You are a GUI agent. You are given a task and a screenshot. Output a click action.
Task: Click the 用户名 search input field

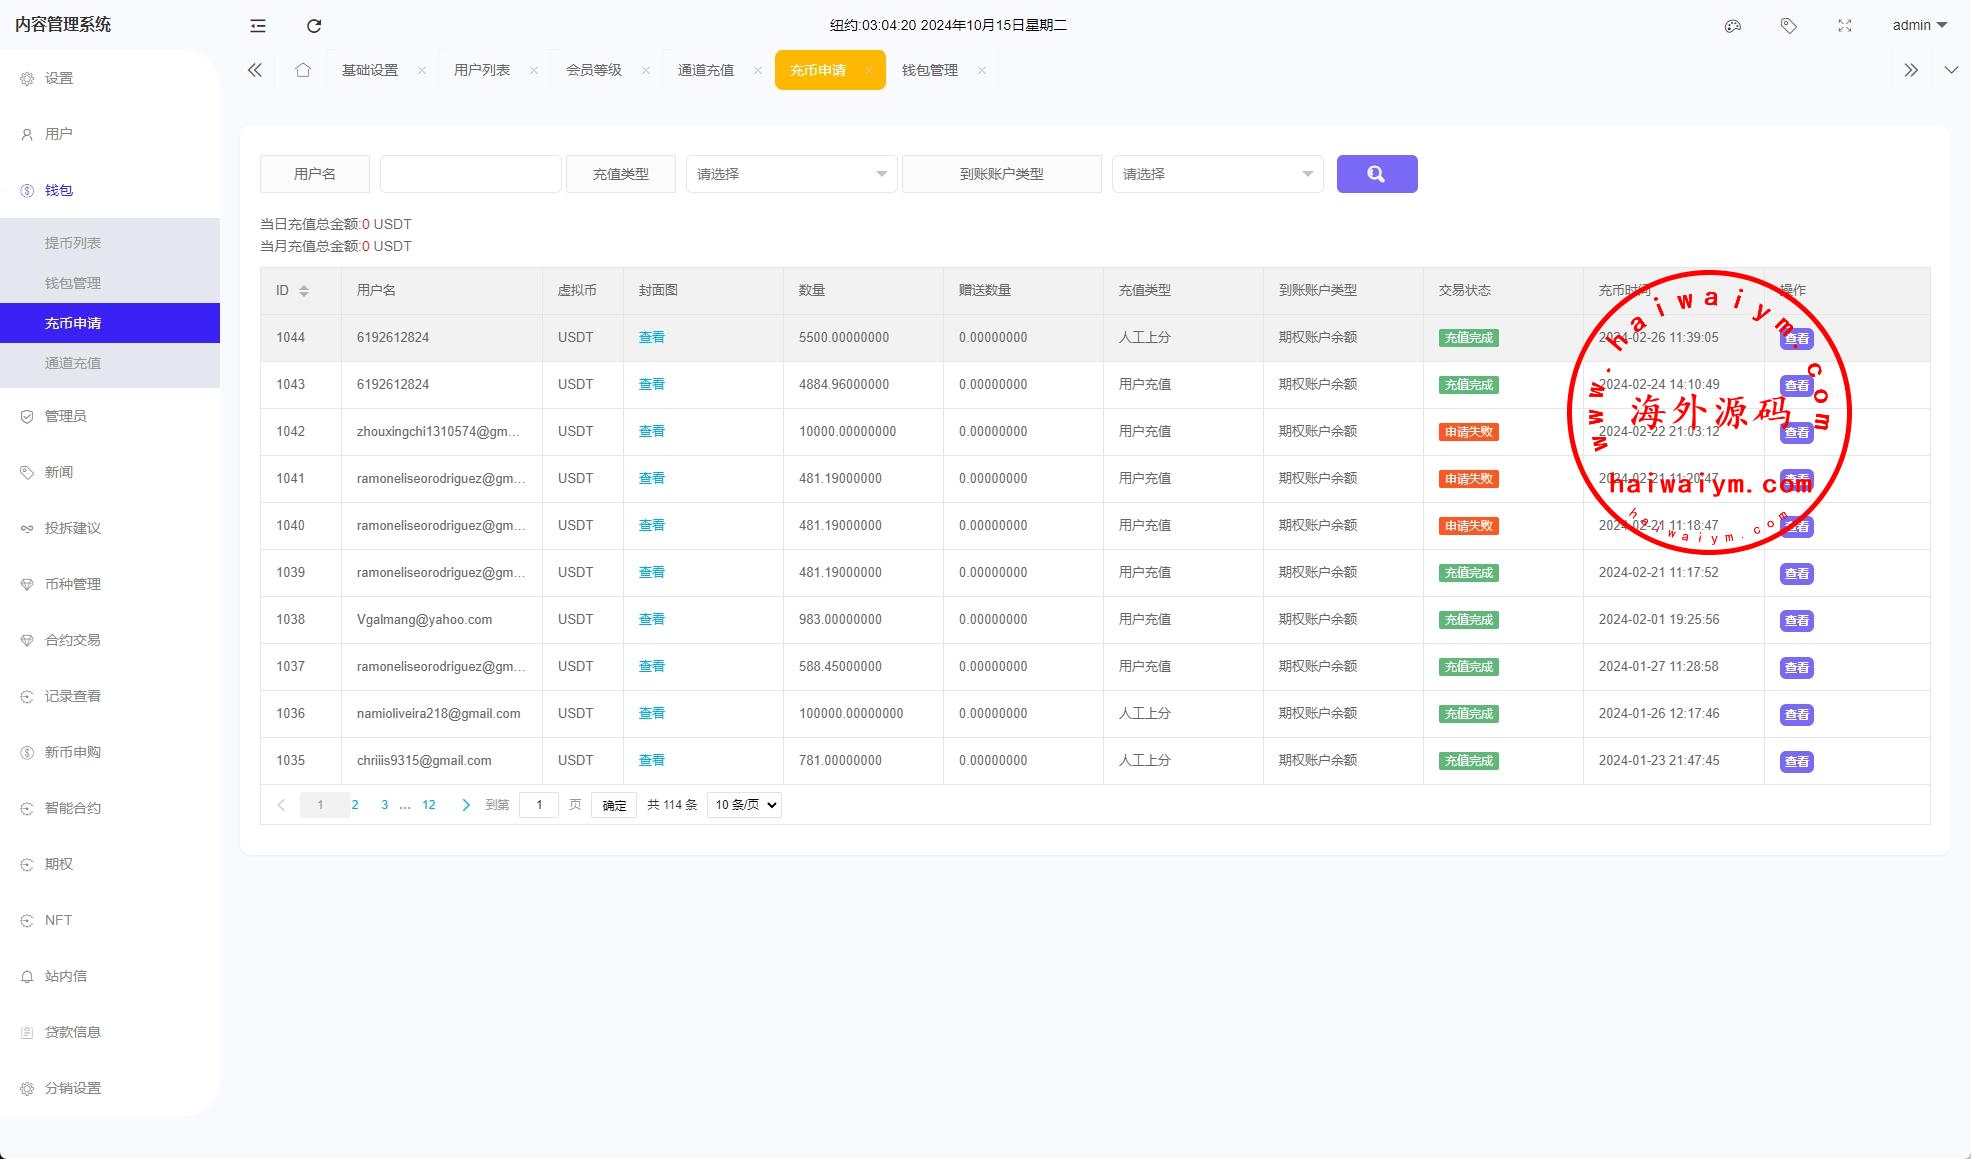pos(470,174)
